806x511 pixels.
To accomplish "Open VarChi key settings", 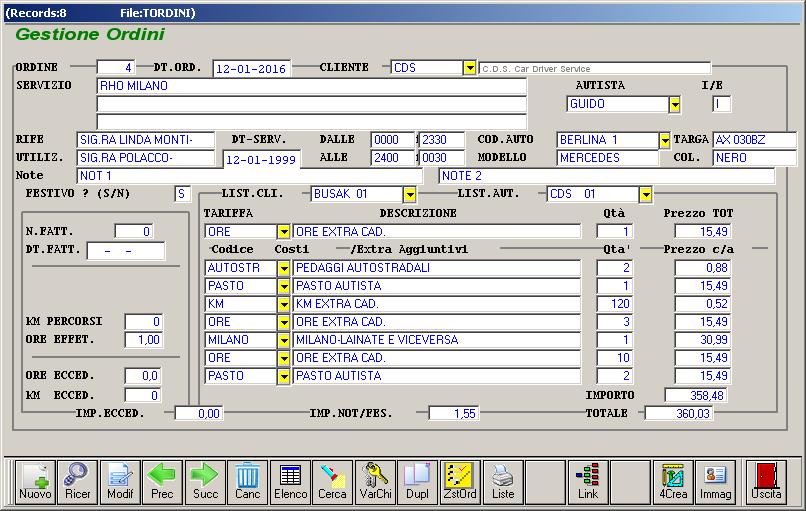I will (x=375, y=481).
